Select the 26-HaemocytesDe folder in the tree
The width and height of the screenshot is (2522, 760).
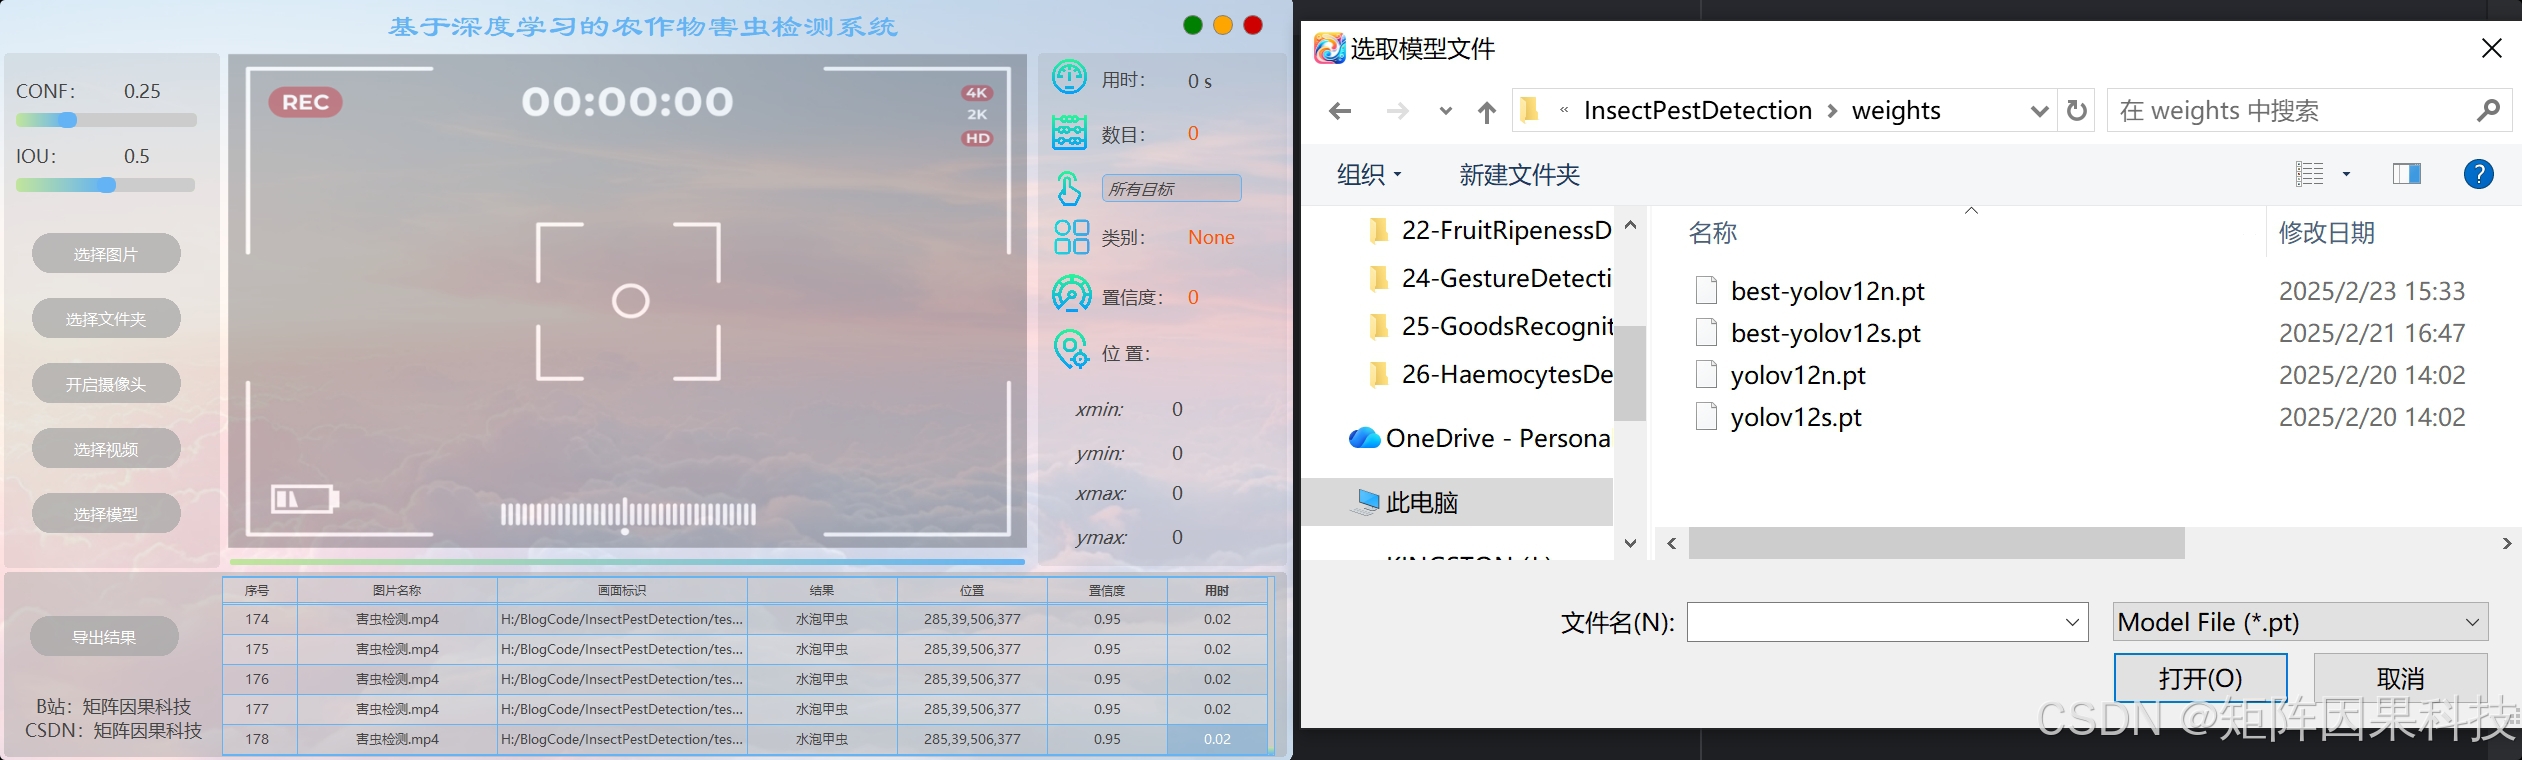(x=1490, y=374)
